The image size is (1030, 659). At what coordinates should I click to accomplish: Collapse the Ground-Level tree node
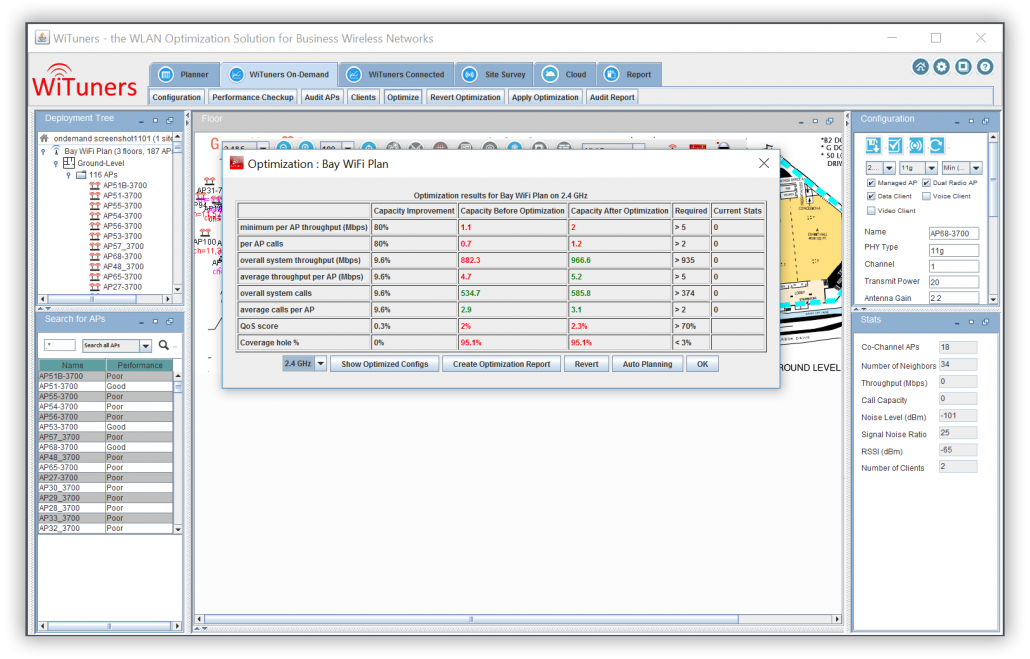pos(56,164)
